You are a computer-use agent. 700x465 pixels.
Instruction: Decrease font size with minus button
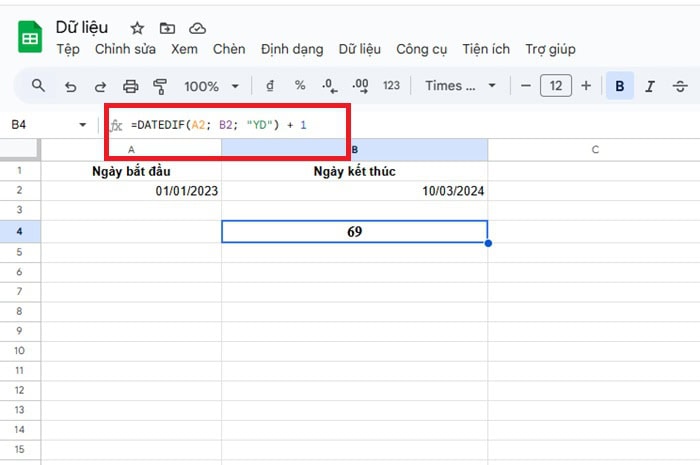pos(526,86)
